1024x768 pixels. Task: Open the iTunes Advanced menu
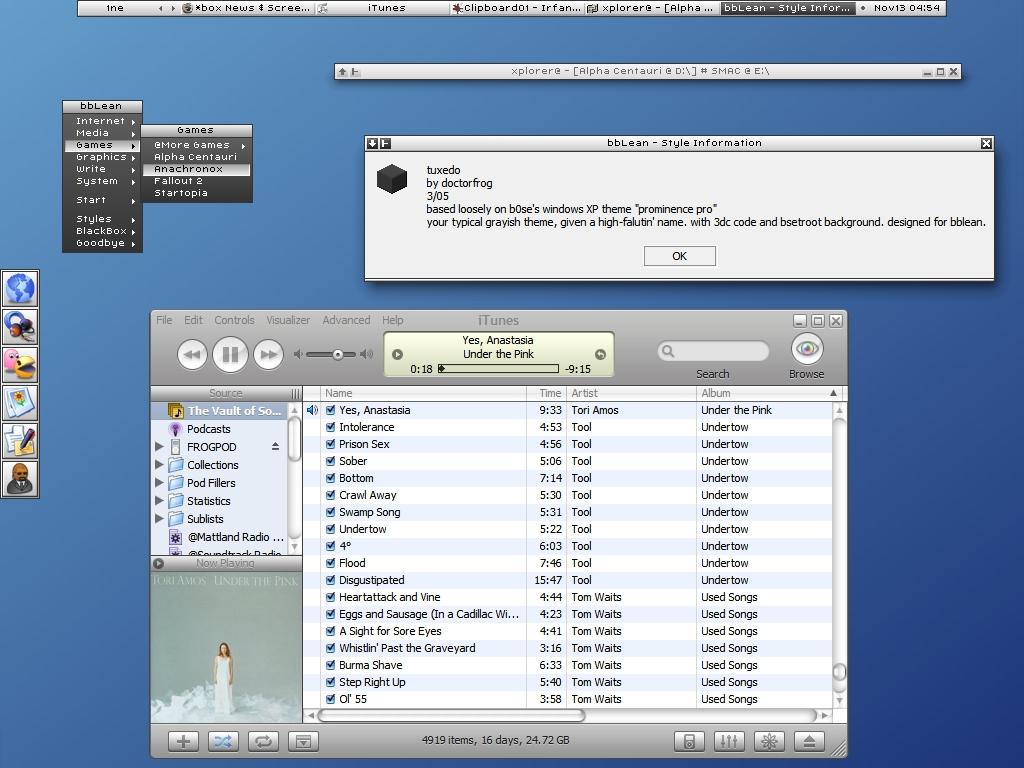click(x=346, y=320)
